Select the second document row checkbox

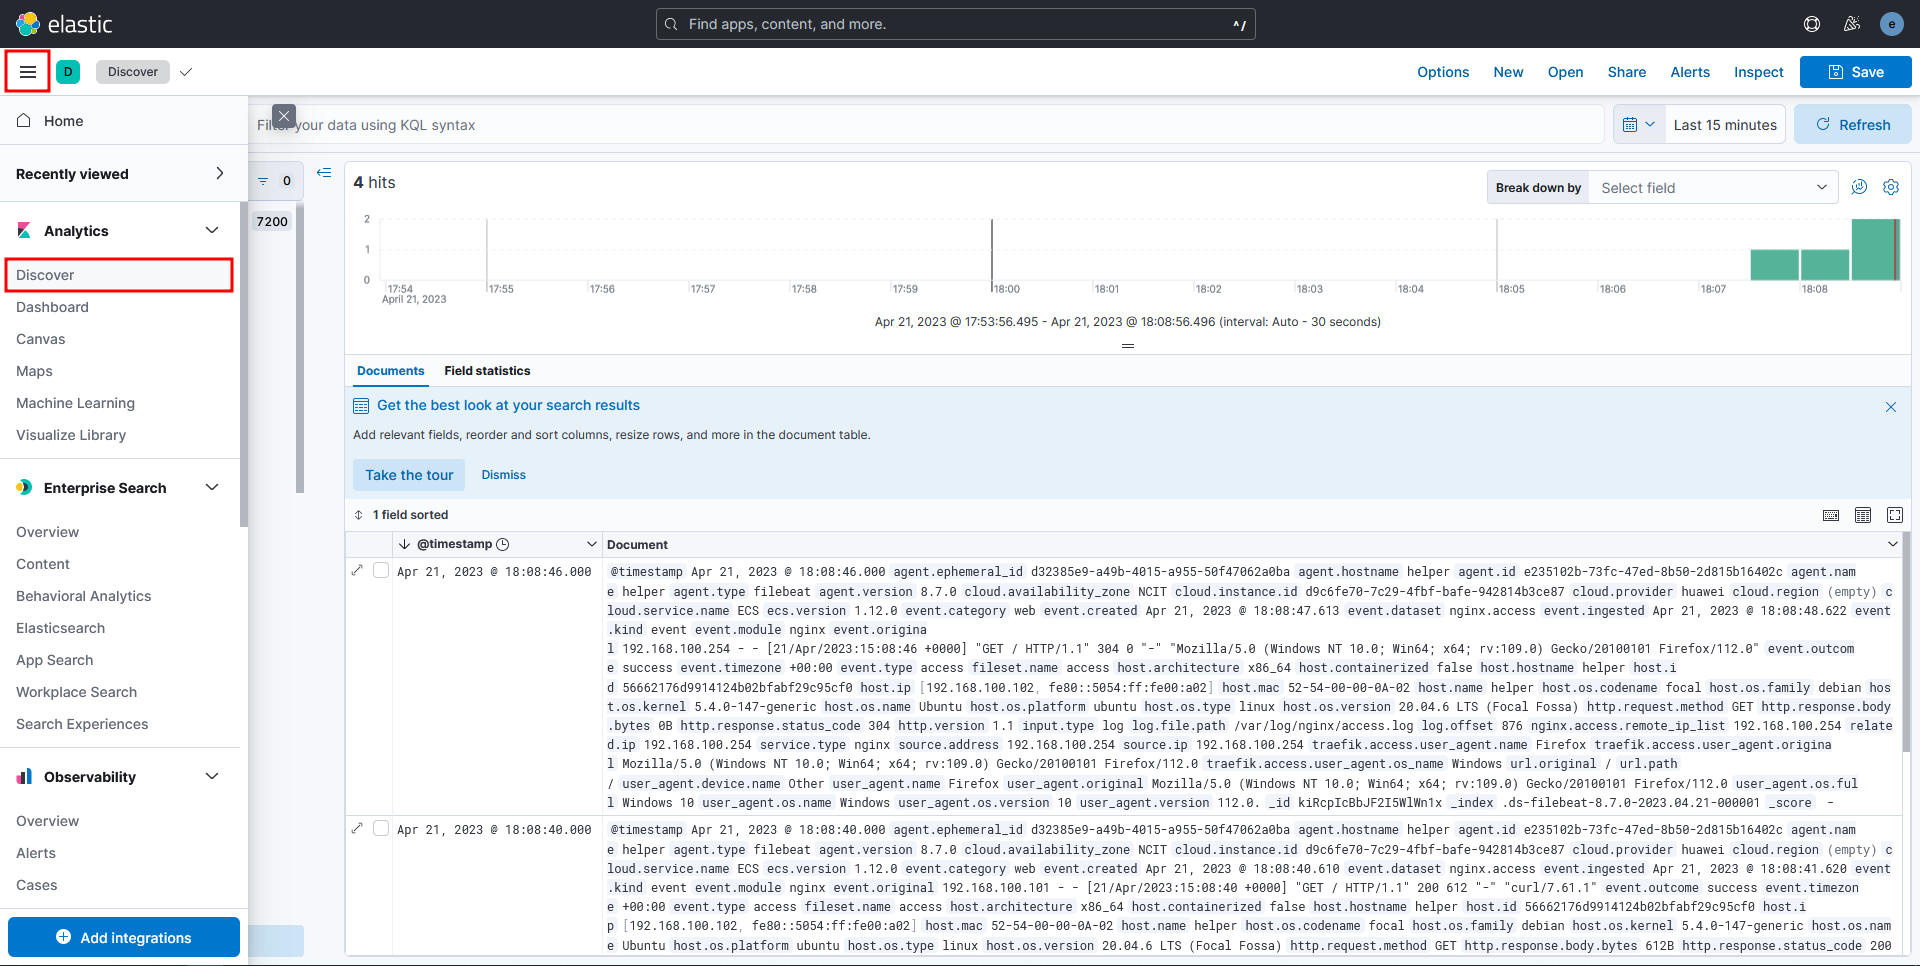tap(381, 829)
